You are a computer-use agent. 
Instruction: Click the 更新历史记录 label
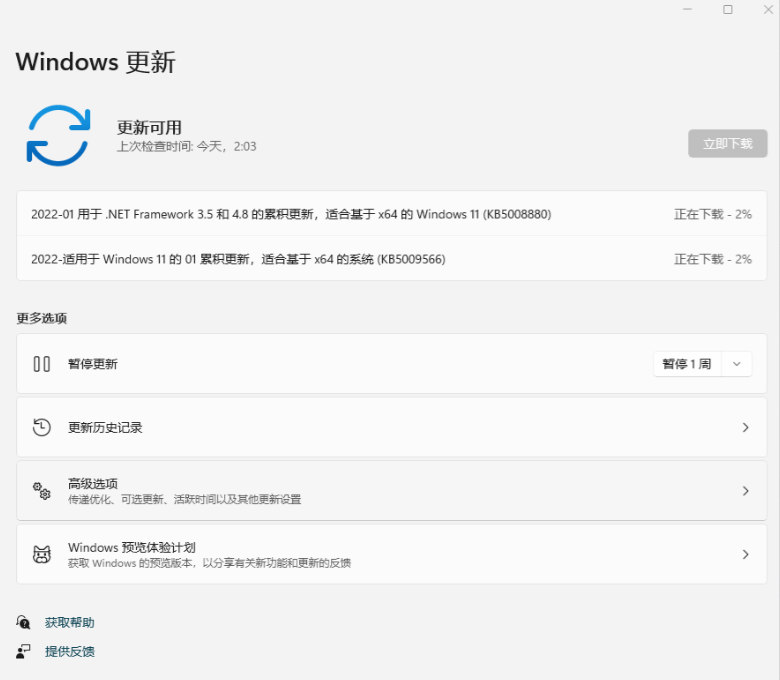(x=105, y=428)
